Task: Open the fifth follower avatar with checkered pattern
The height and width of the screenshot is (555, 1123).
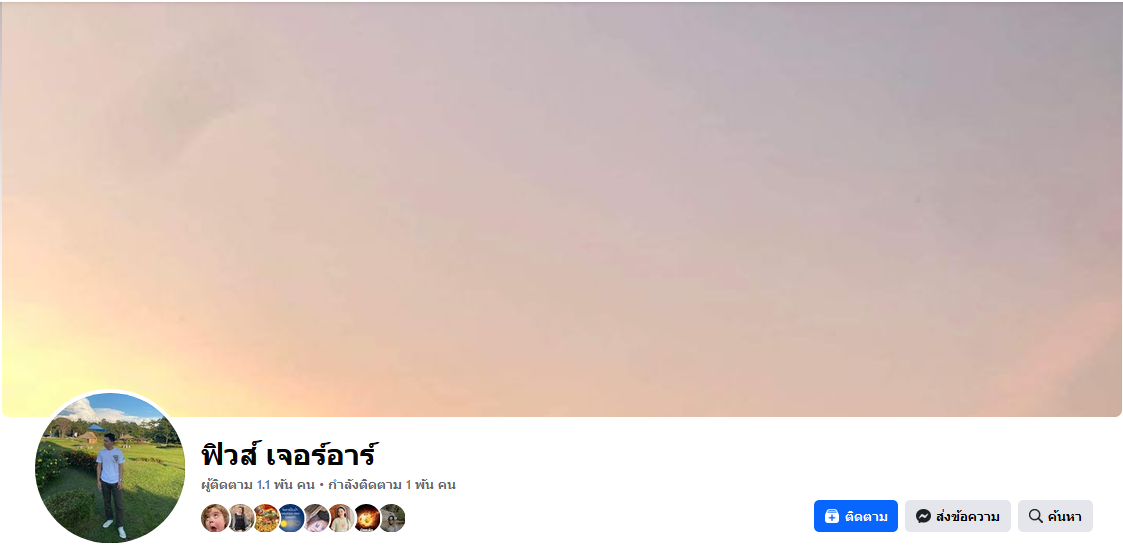Action: click(316, 518)
